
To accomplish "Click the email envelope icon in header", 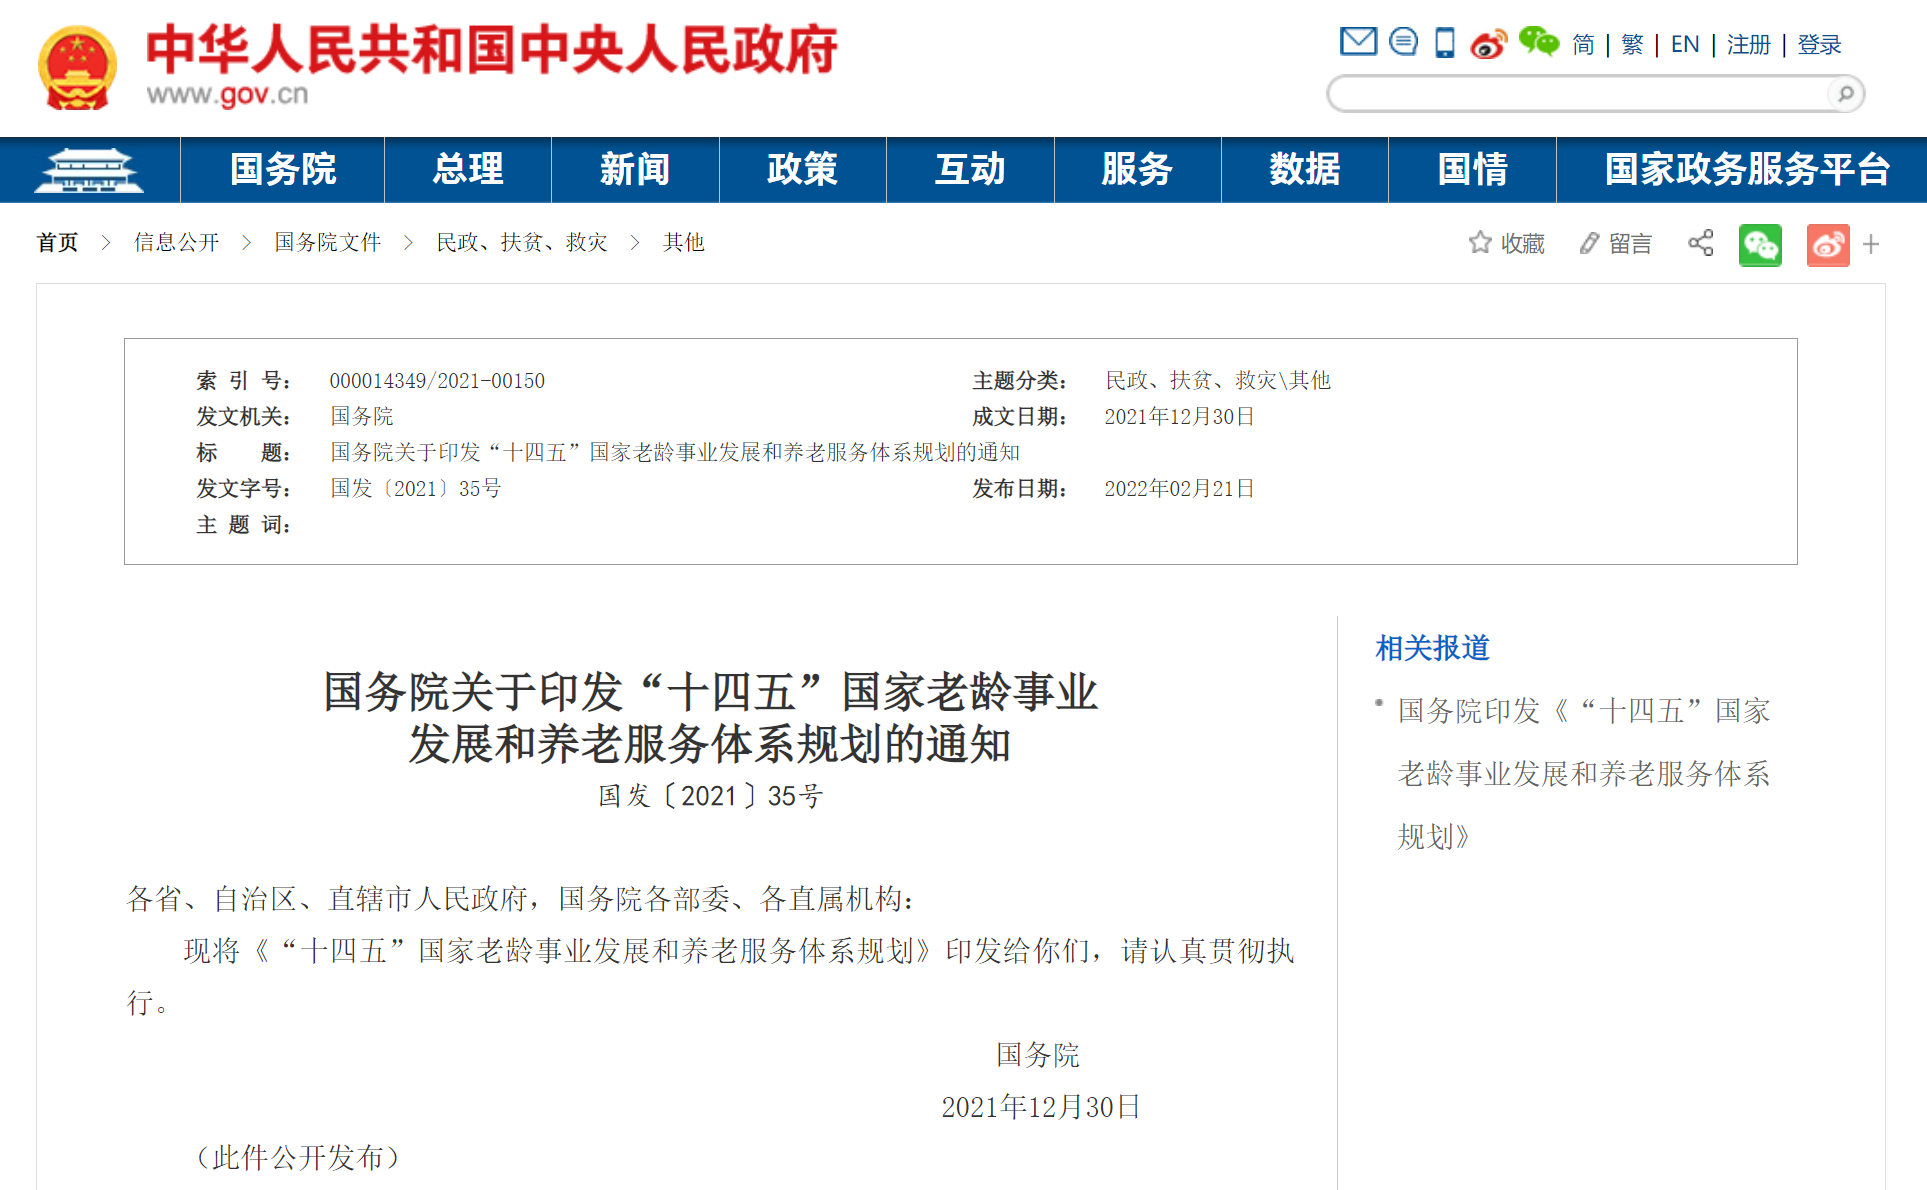I will (x=1357, y=42).
